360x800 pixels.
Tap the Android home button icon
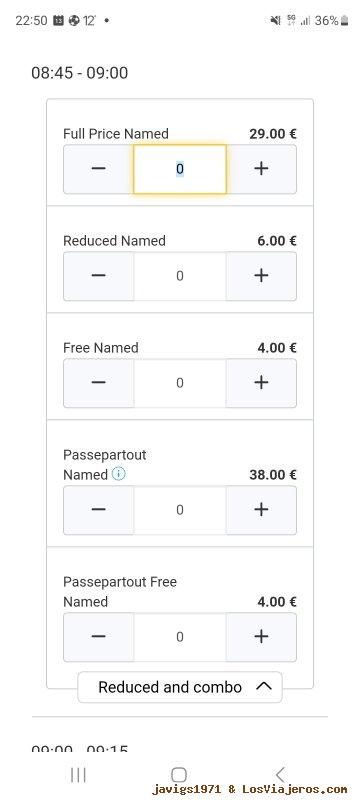click(x=179, y=774)
